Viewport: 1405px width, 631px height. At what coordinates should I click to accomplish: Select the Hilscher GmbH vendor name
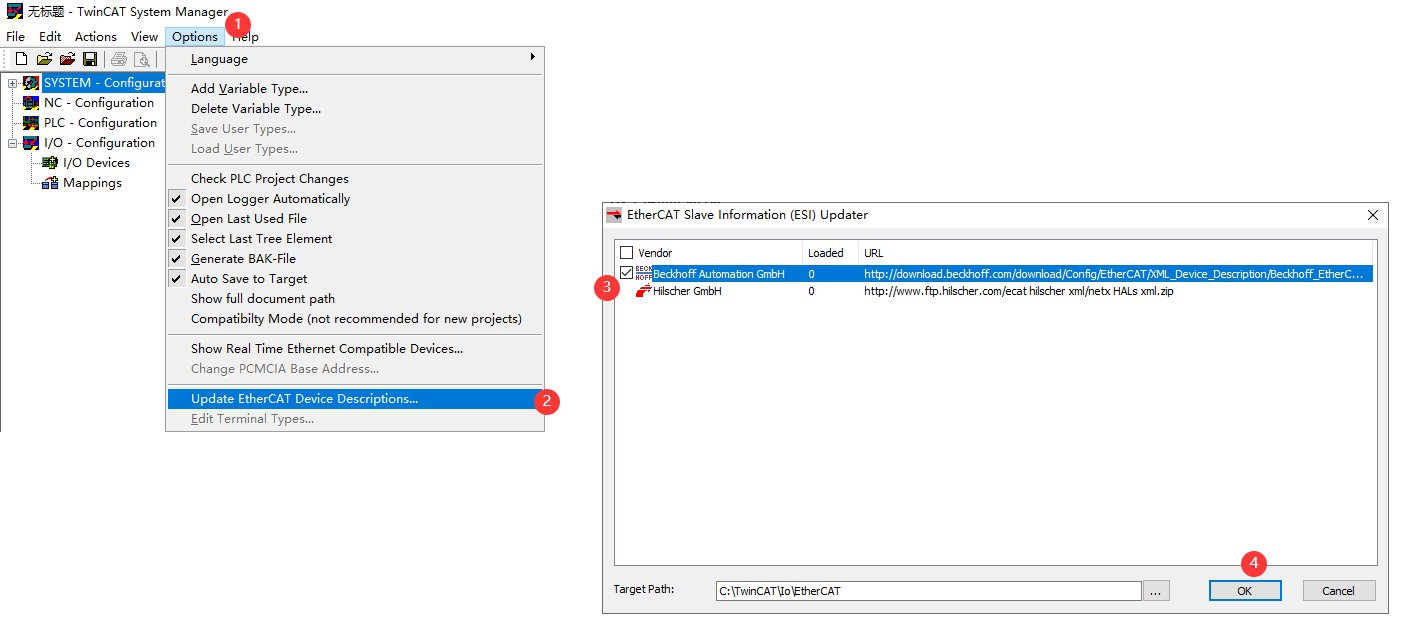tap(687, 292)
